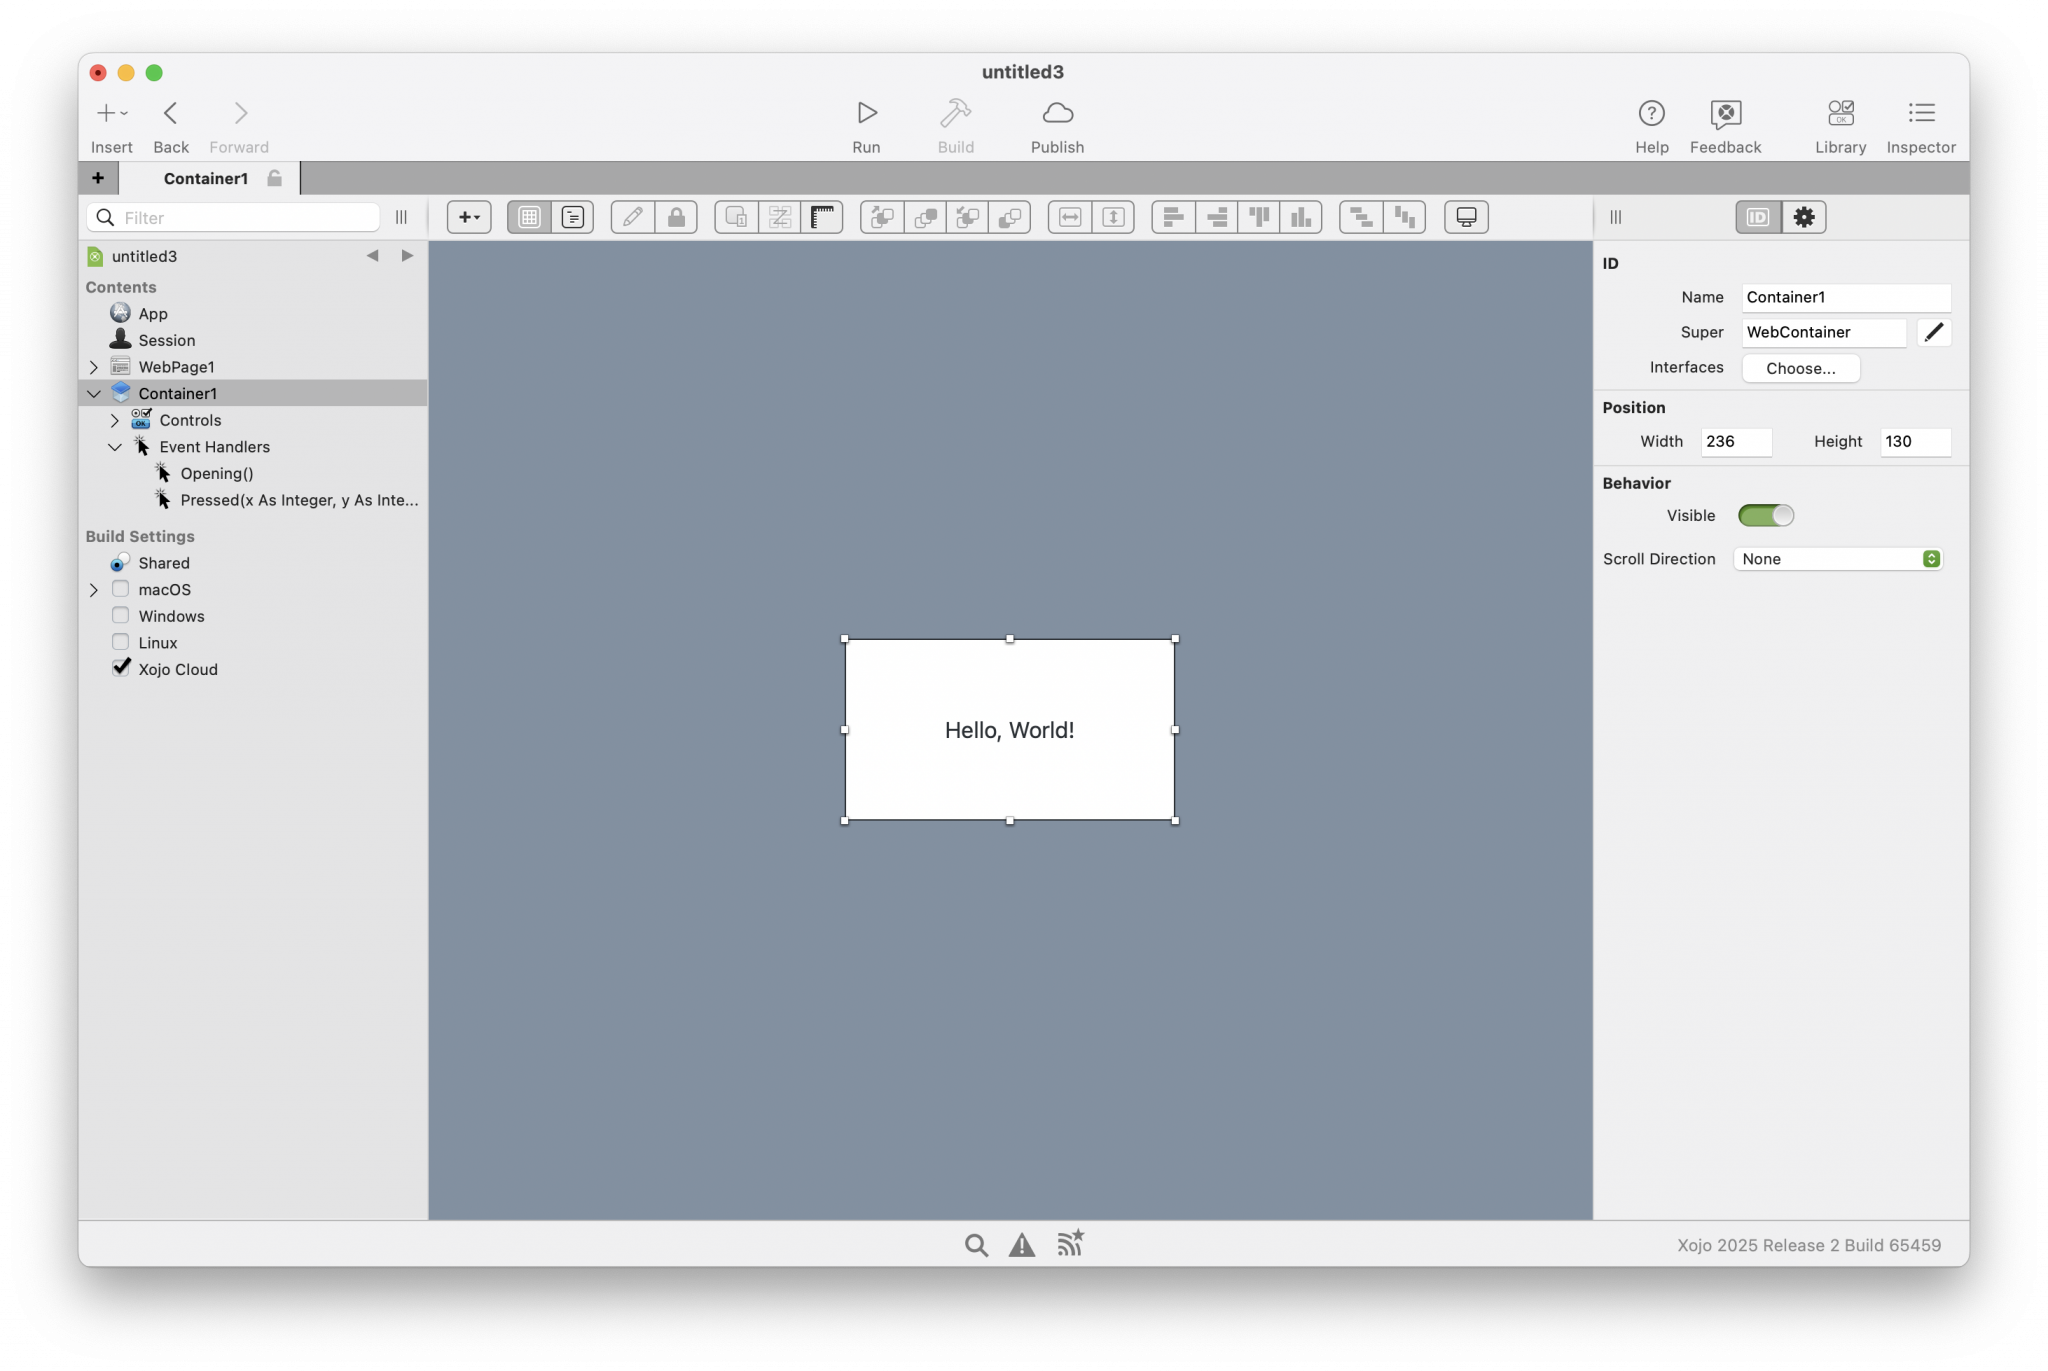Align selected controls to top edges

(1259, 217)
